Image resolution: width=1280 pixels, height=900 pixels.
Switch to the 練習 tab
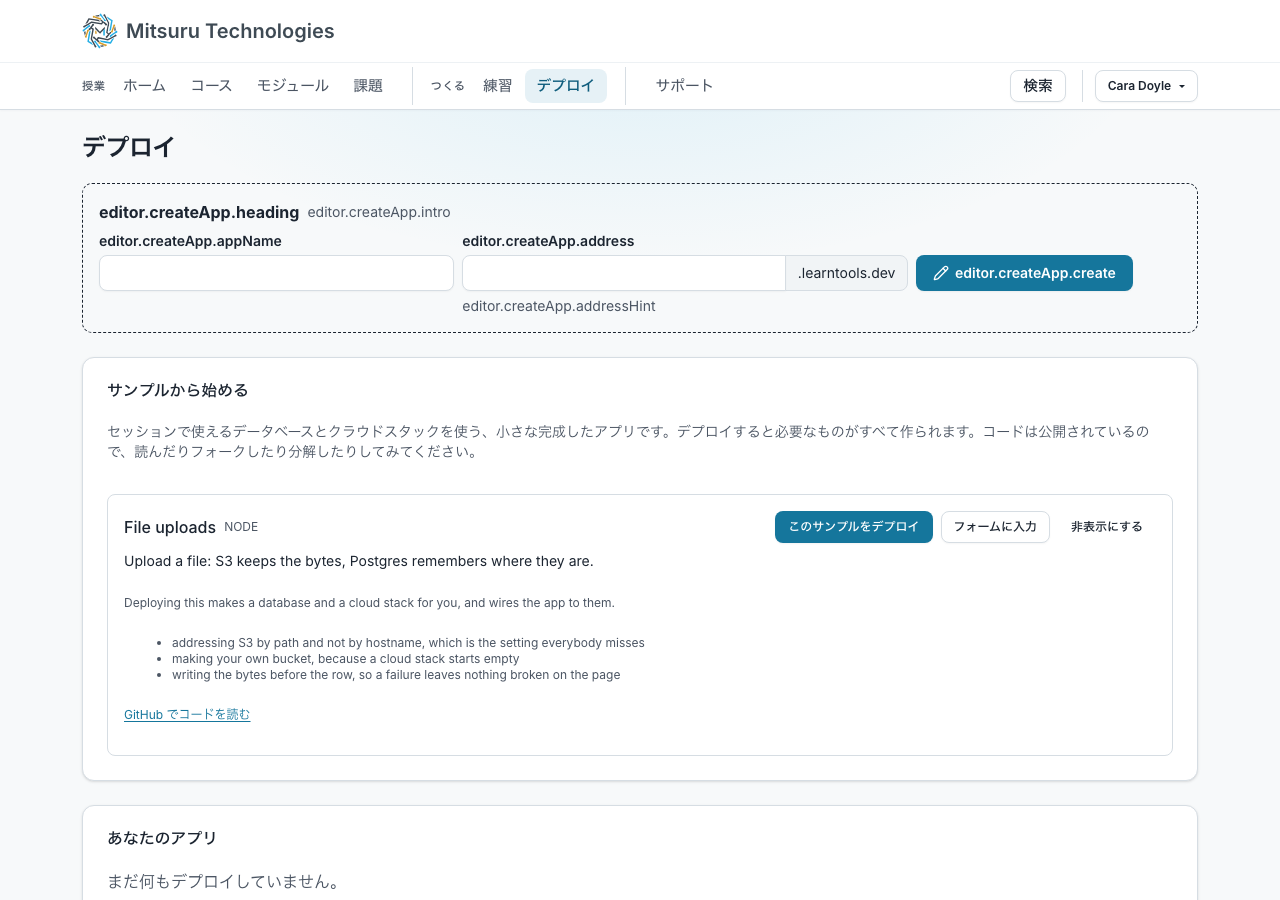click(497, 86)
